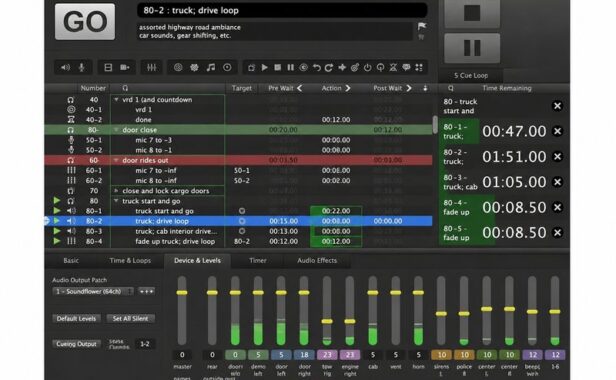The image size is (616, 380).
Task: Click the arrow beside Pre Wait header
Action: (300, 88)
